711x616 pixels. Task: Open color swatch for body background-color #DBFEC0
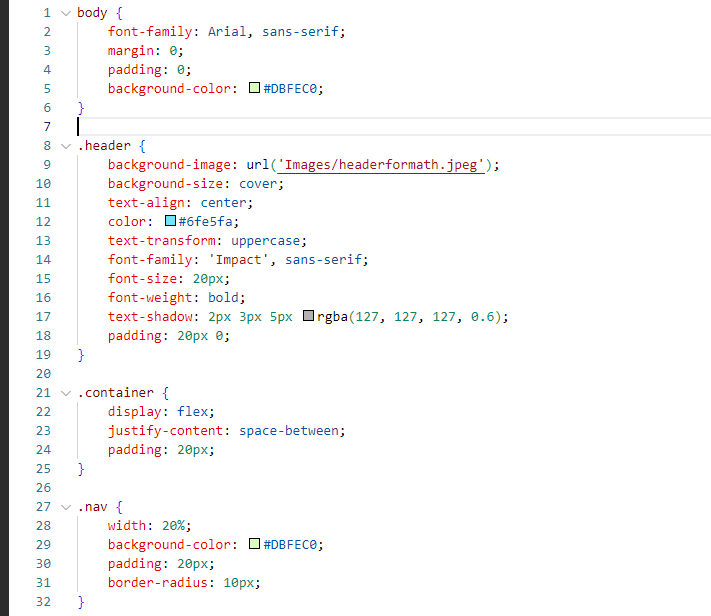click(x=254, y=88)
